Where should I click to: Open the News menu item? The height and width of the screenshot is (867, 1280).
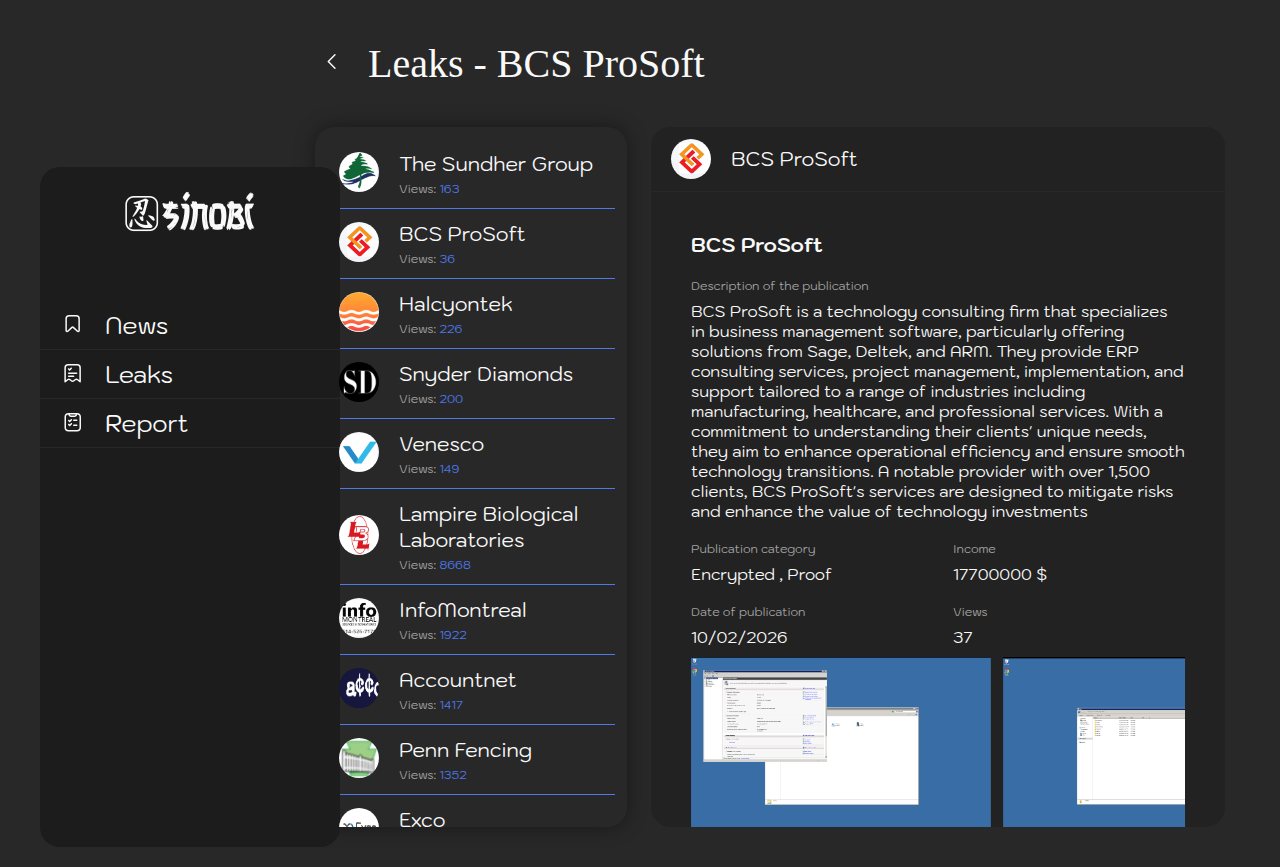[x=137, y=326]
